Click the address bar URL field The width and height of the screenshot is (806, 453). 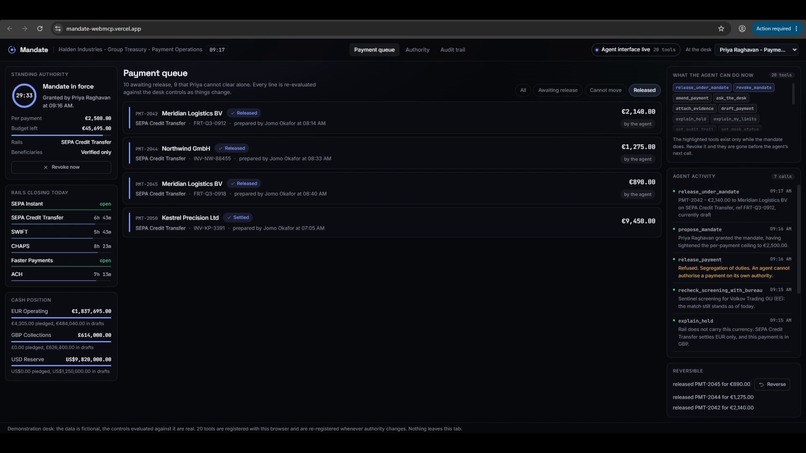point(386,29)
